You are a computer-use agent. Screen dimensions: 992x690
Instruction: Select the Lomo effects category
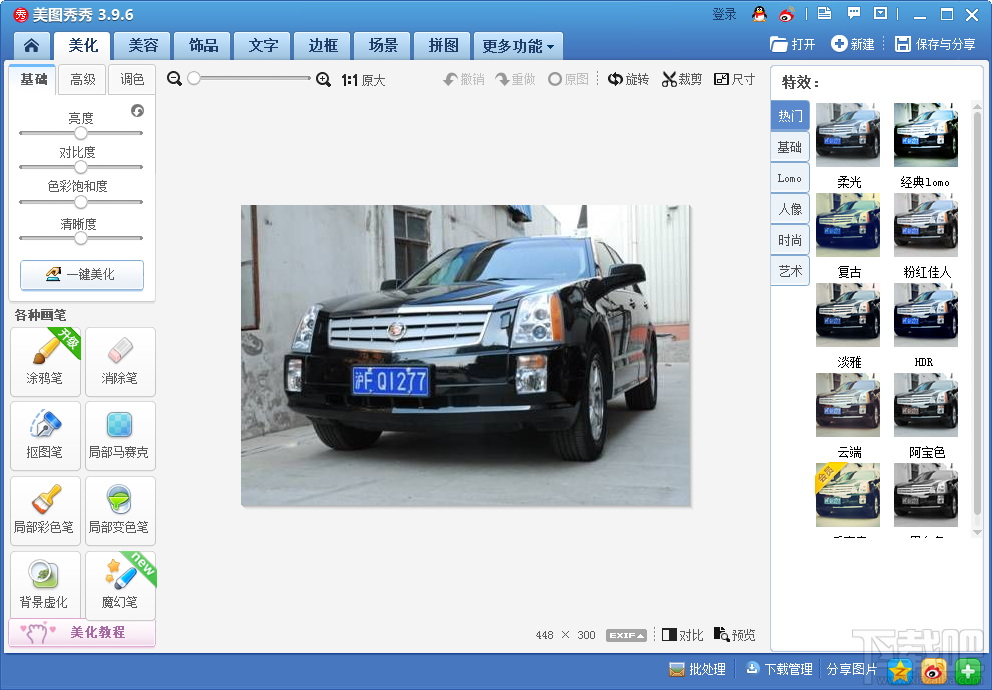790,178
